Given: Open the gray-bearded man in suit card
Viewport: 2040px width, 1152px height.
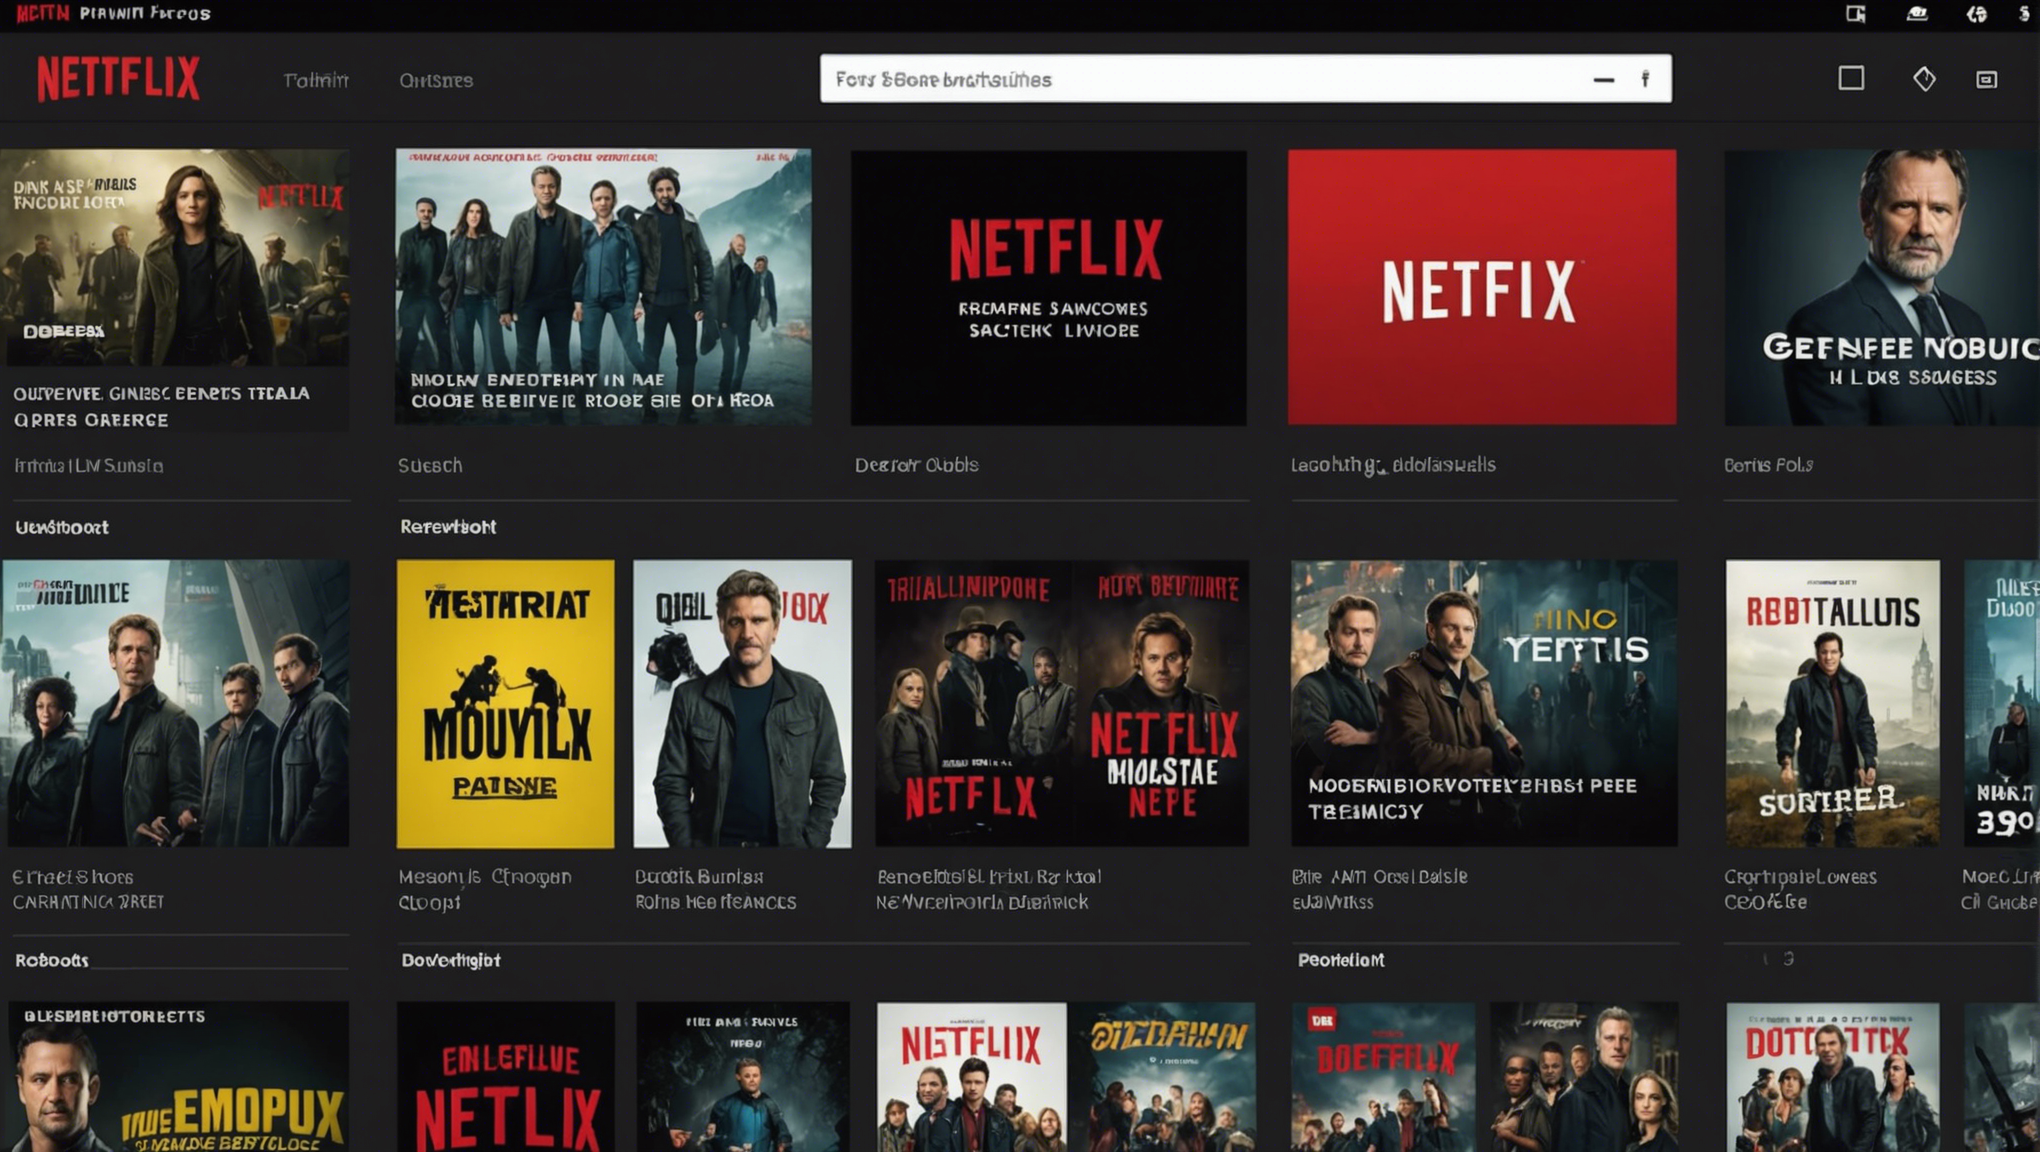Looking at the screenshot, I should [1881, 287].
